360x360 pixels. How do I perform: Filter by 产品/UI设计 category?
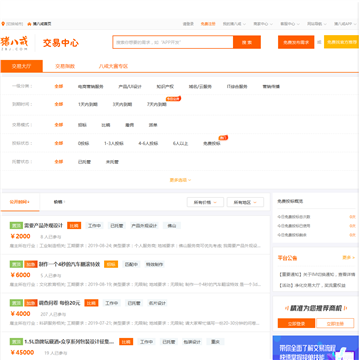[130, 86]
